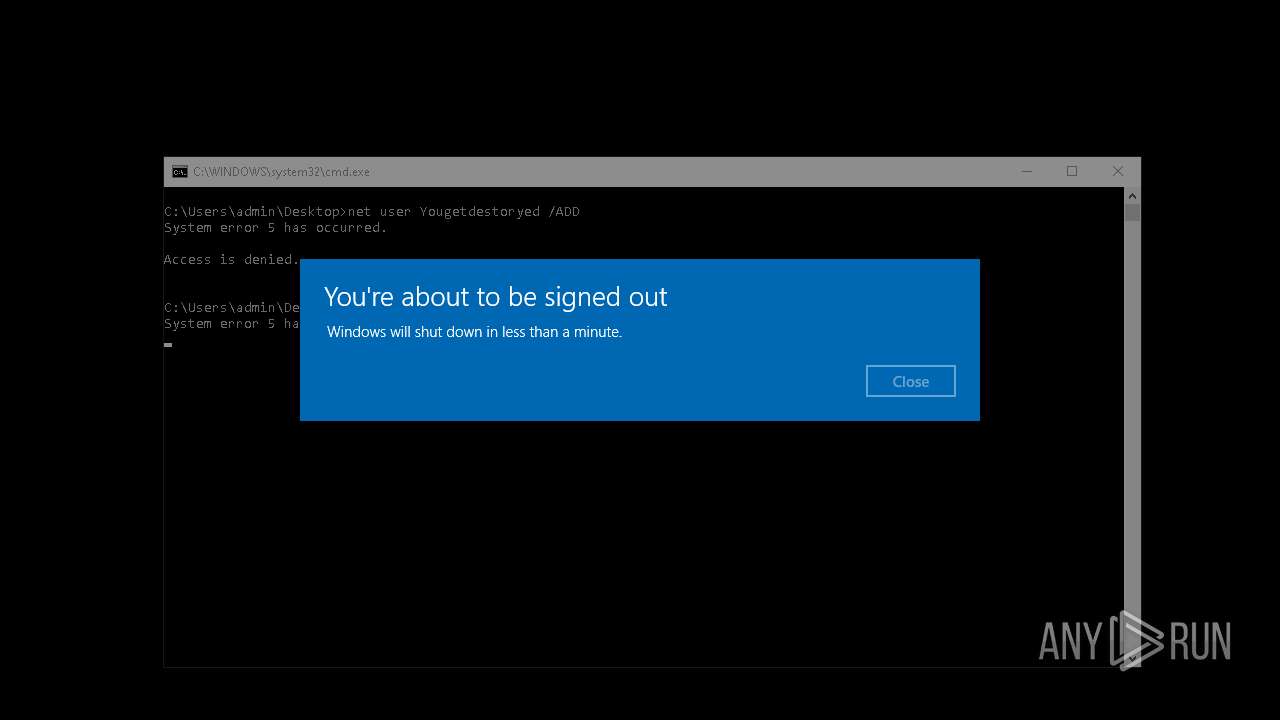Click the first 'System error 5 has occurred.' line
The image size is (1280, 720).
(275, 228)
